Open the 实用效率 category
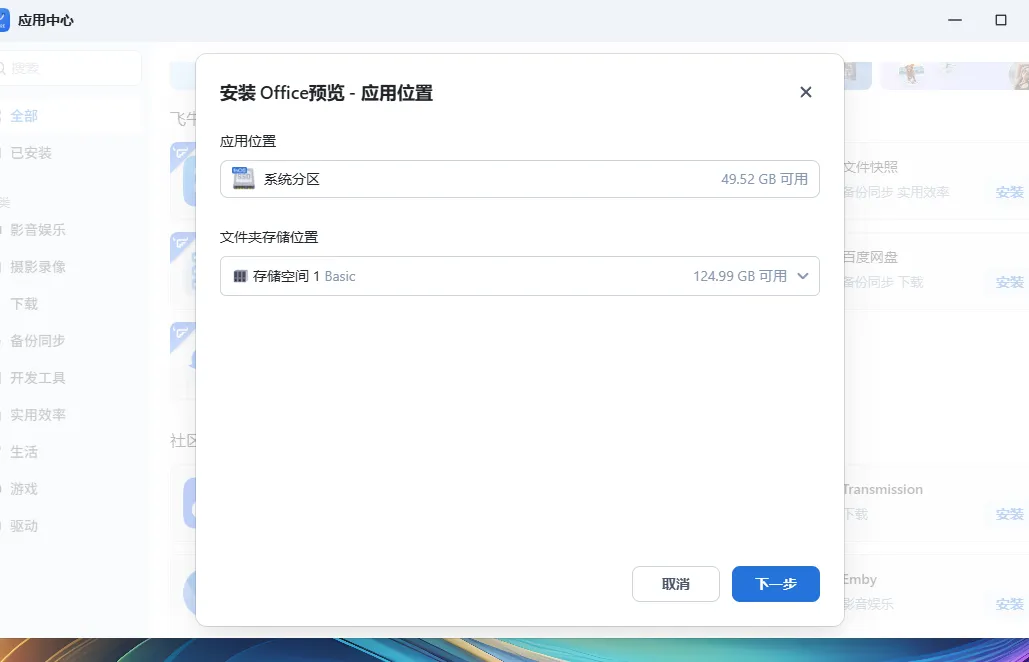Viewport: 1029px width, 662px height. point(38,415)
